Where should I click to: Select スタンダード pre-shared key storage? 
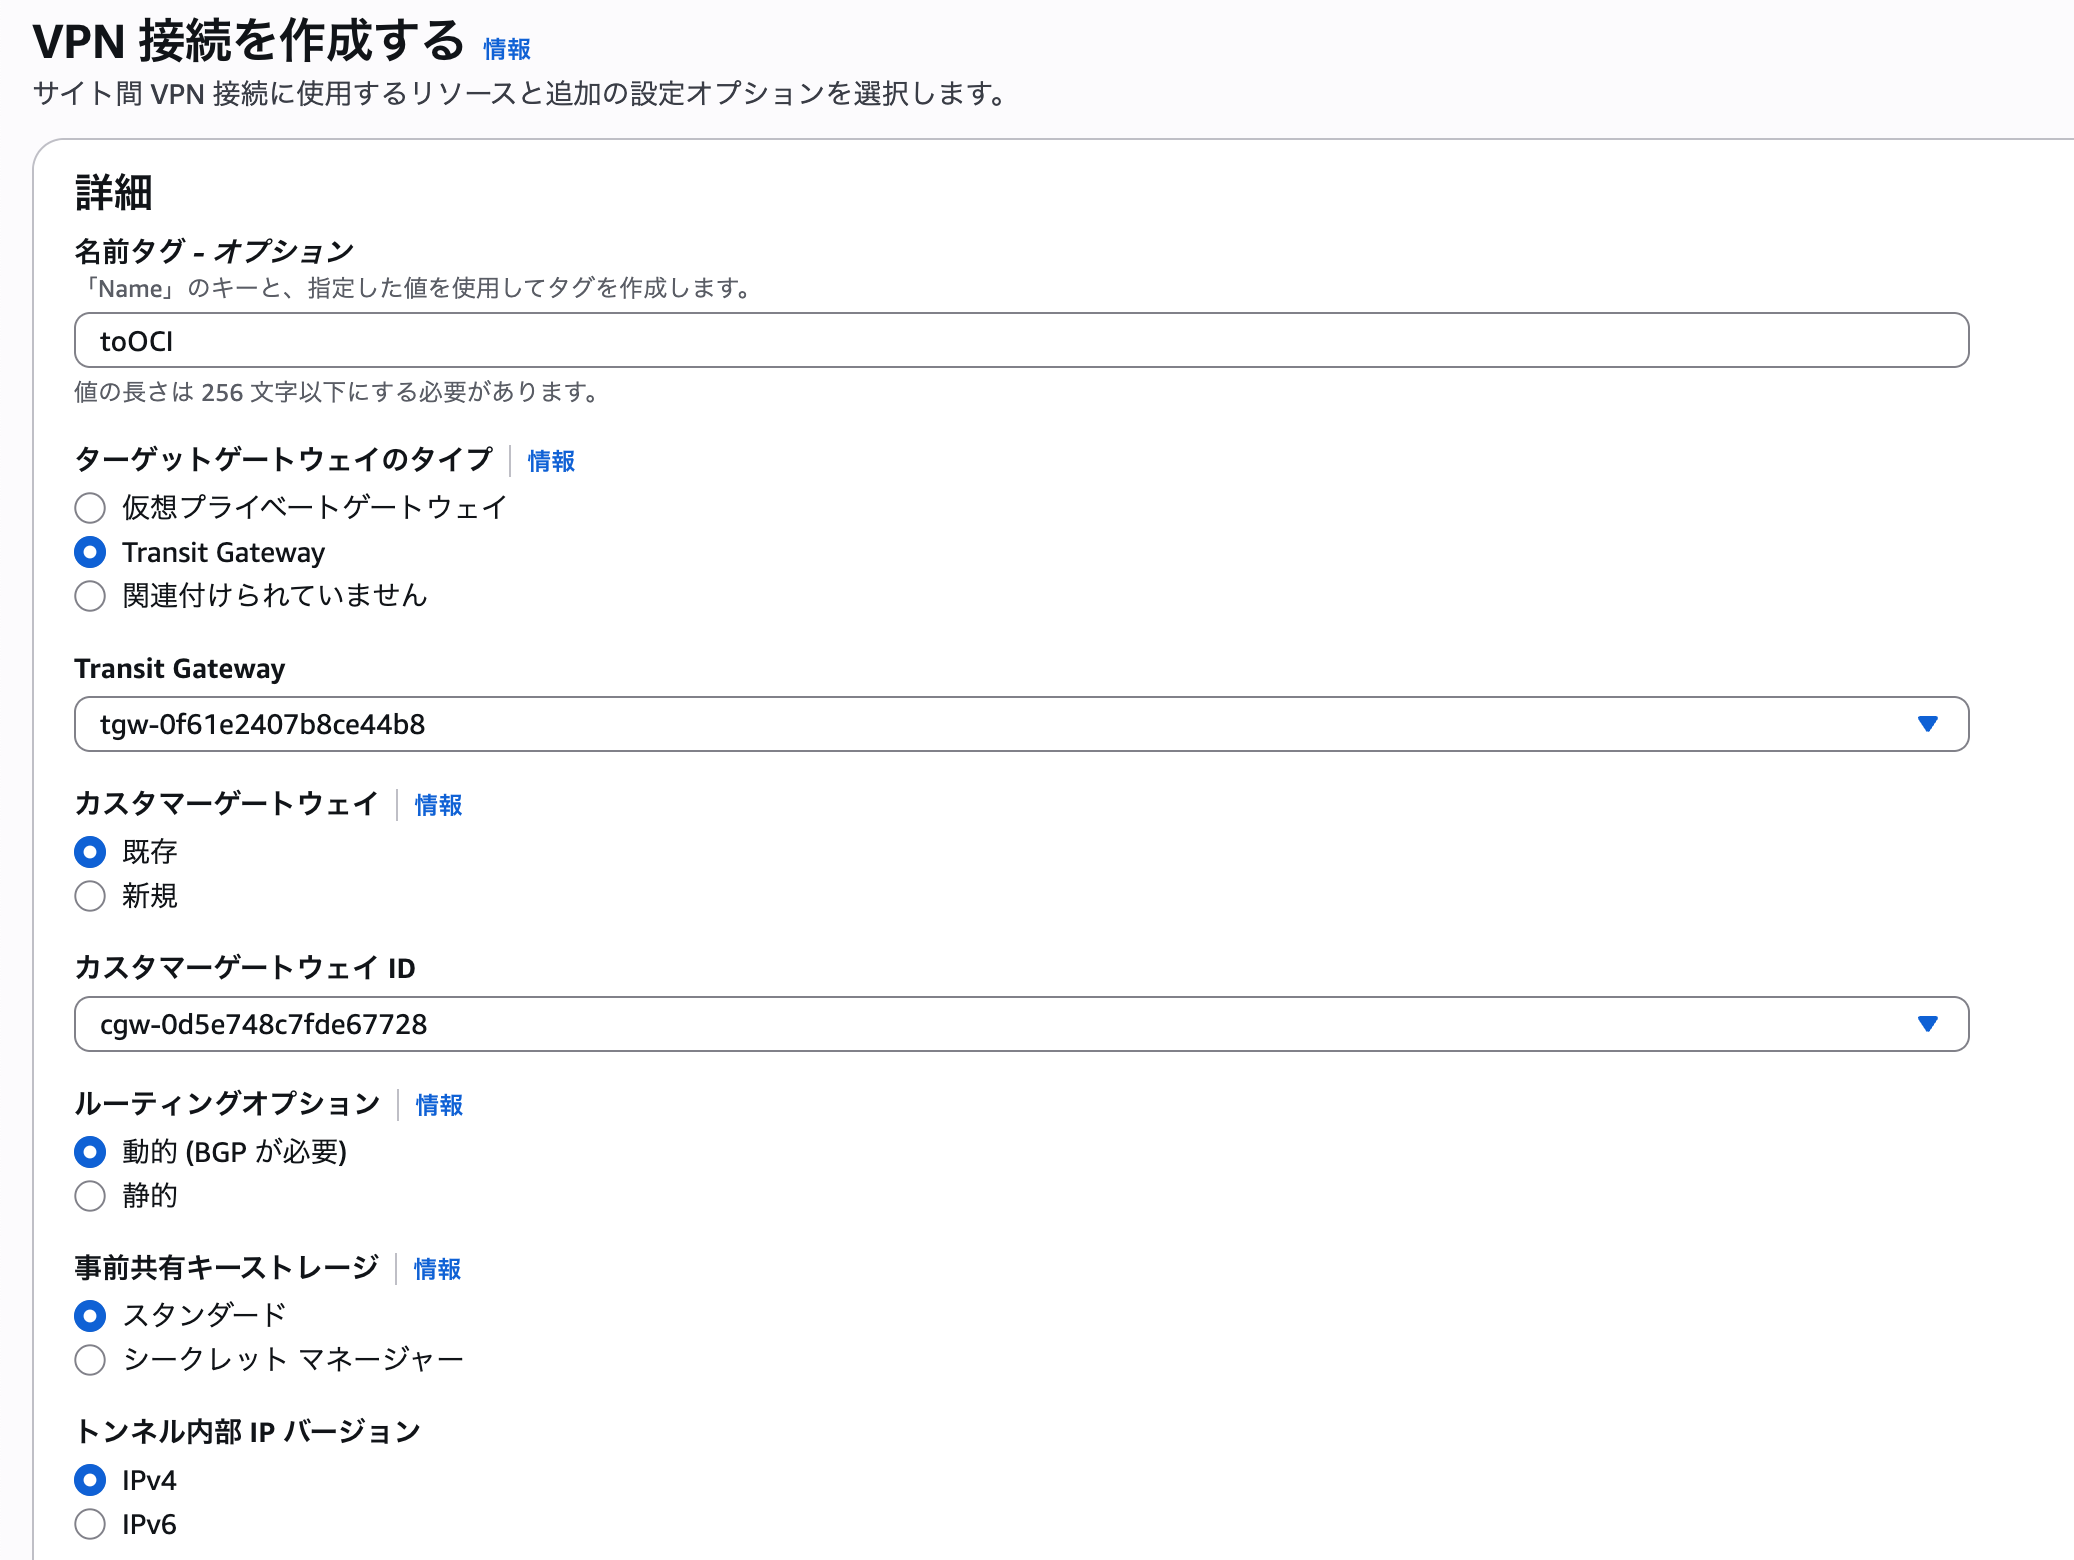pos(90,1316)
